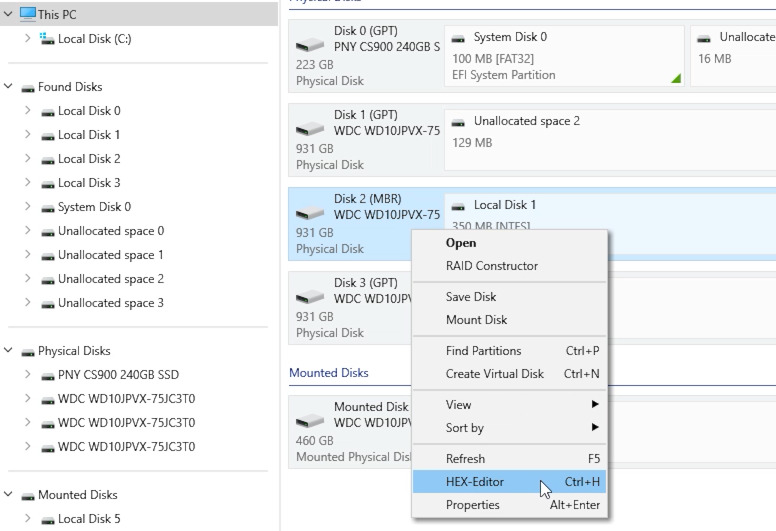The image size is (776, 531).
Task: Click the 16 MB Unallocated partition icon
Action: (x=704, y=38)
